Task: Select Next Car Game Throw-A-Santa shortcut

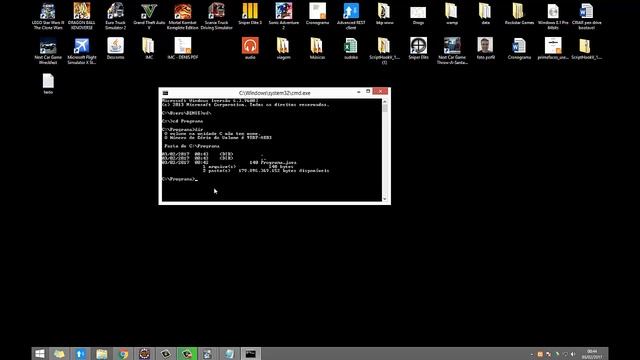Action: (x=451, y=51)
